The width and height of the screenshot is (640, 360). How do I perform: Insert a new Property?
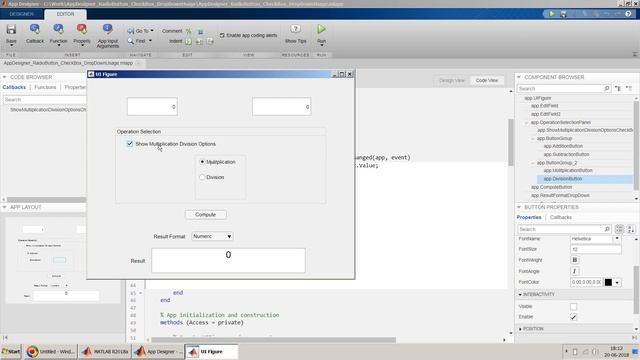(x=82, y=33)
